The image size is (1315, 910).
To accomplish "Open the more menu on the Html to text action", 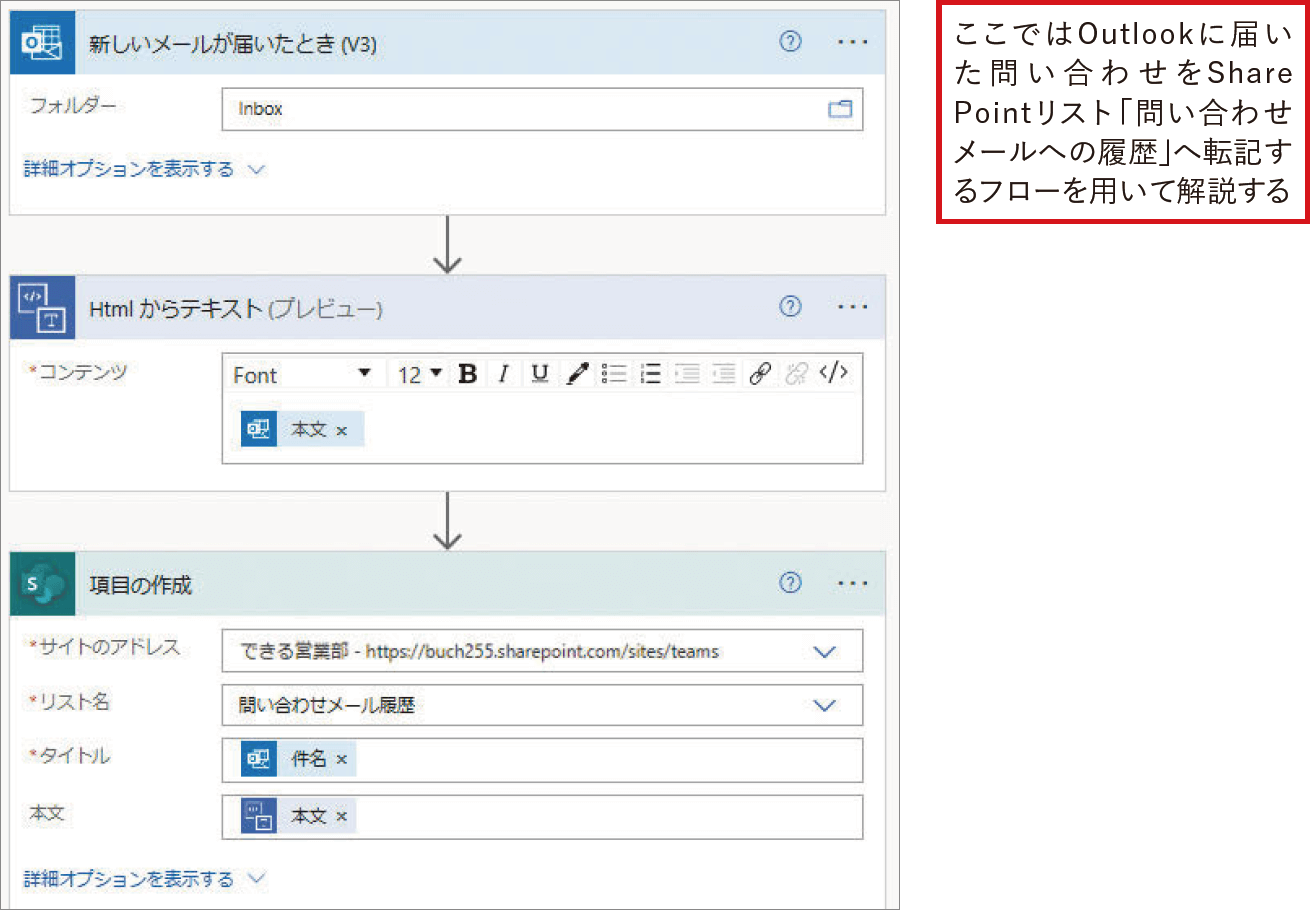I will click(x=852, y=307).
